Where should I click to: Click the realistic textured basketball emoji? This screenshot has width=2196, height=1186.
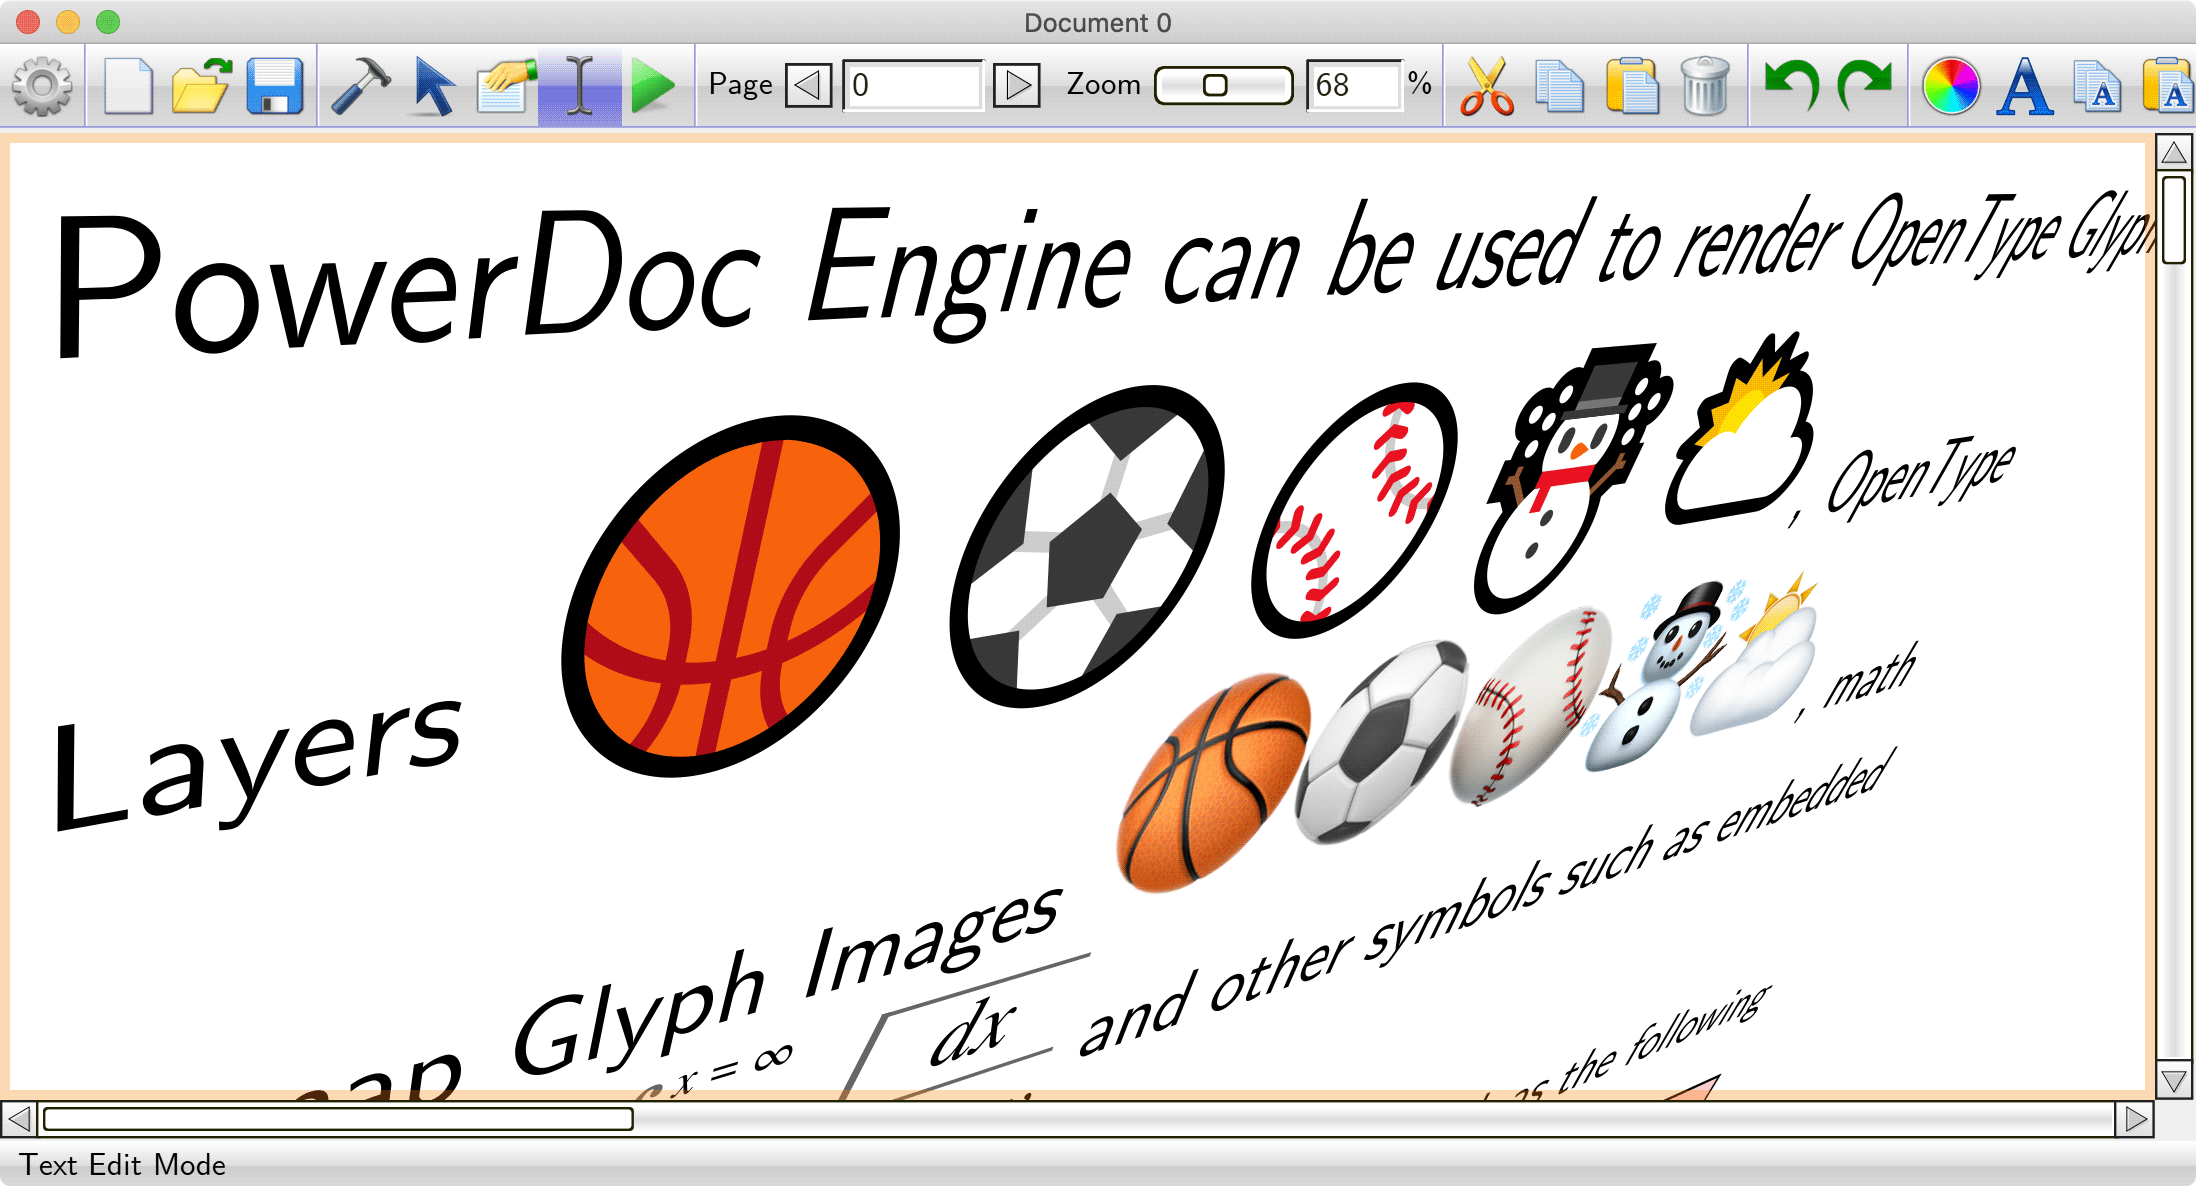pos(1214,782)
